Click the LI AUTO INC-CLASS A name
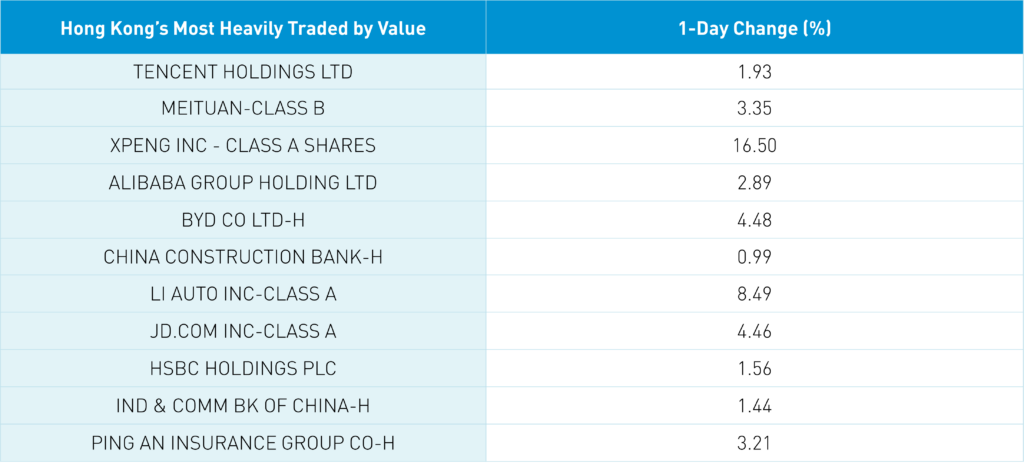 243,294
